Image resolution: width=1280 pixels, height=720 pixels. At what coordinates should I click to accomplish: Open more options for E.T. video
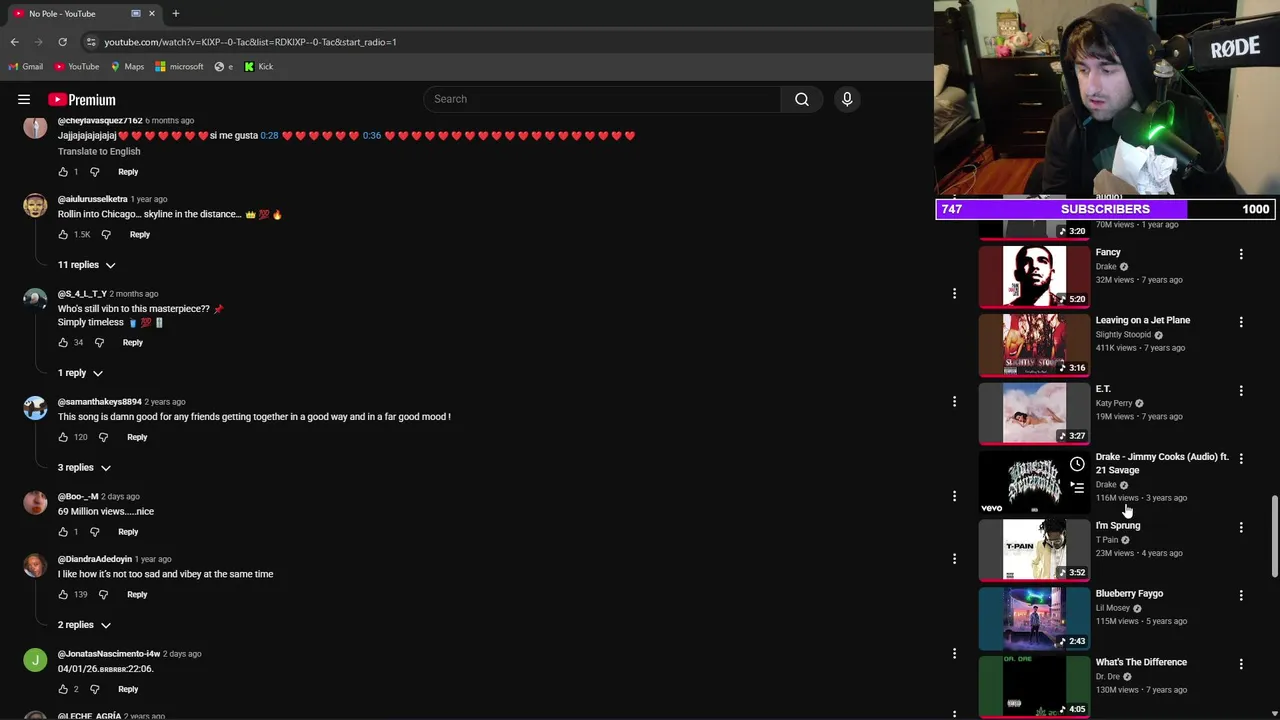coord(1241,391)
